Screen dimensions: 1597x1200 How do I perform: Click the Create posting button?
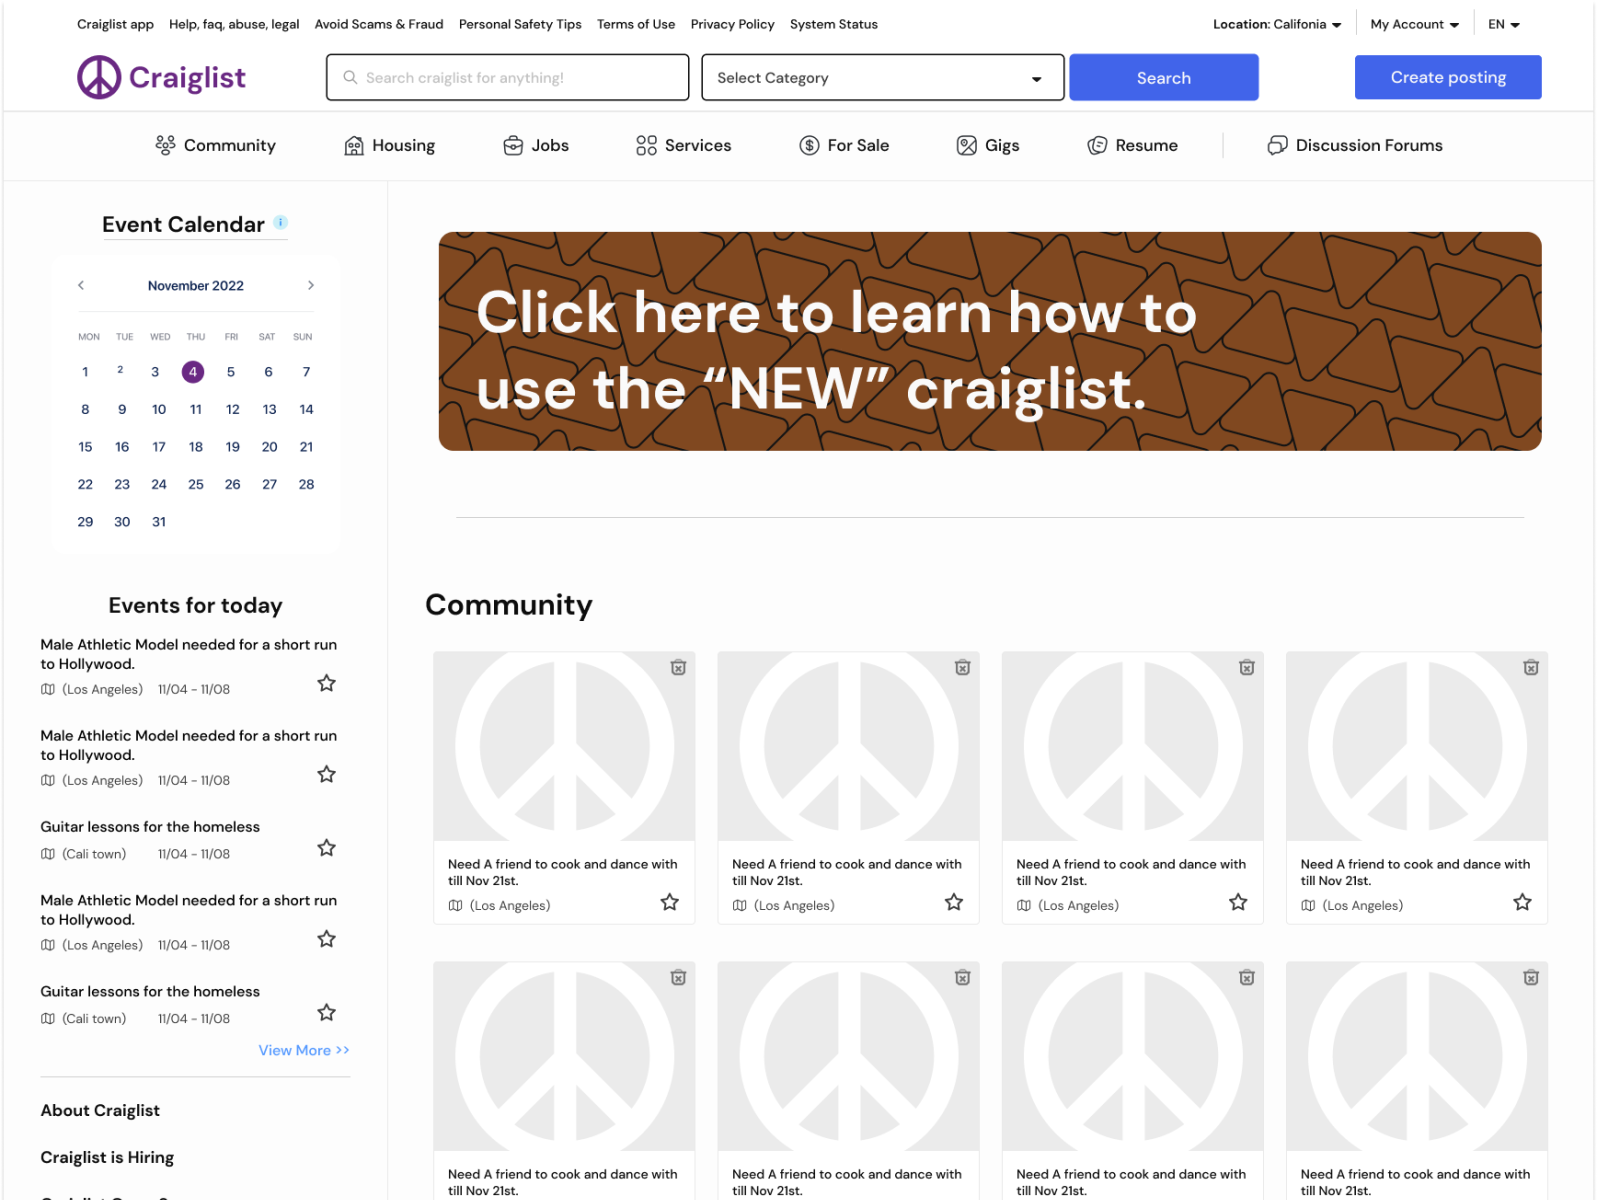click(1448, 77)
